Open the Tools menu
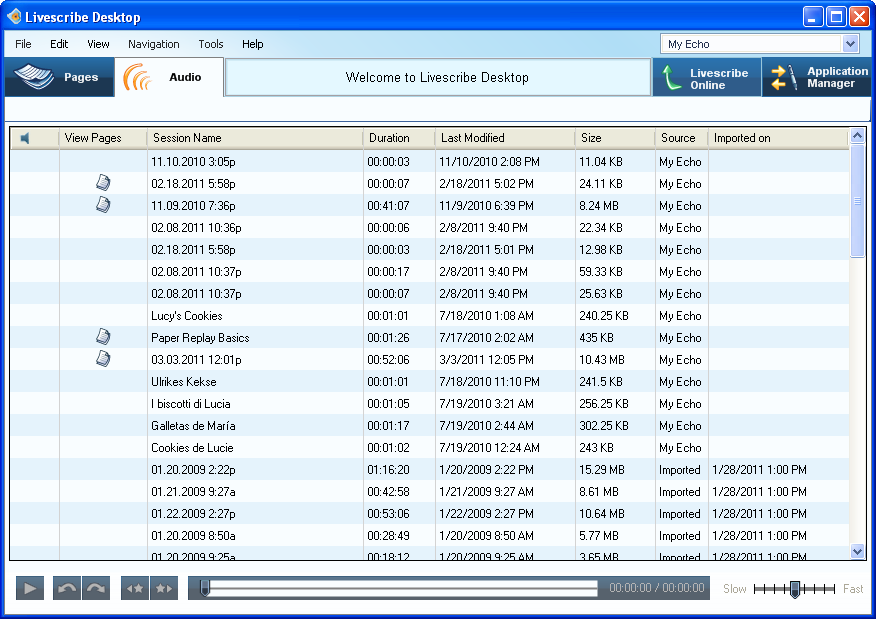The width and height of the screenshot is (876, 619). pos(210,44)
